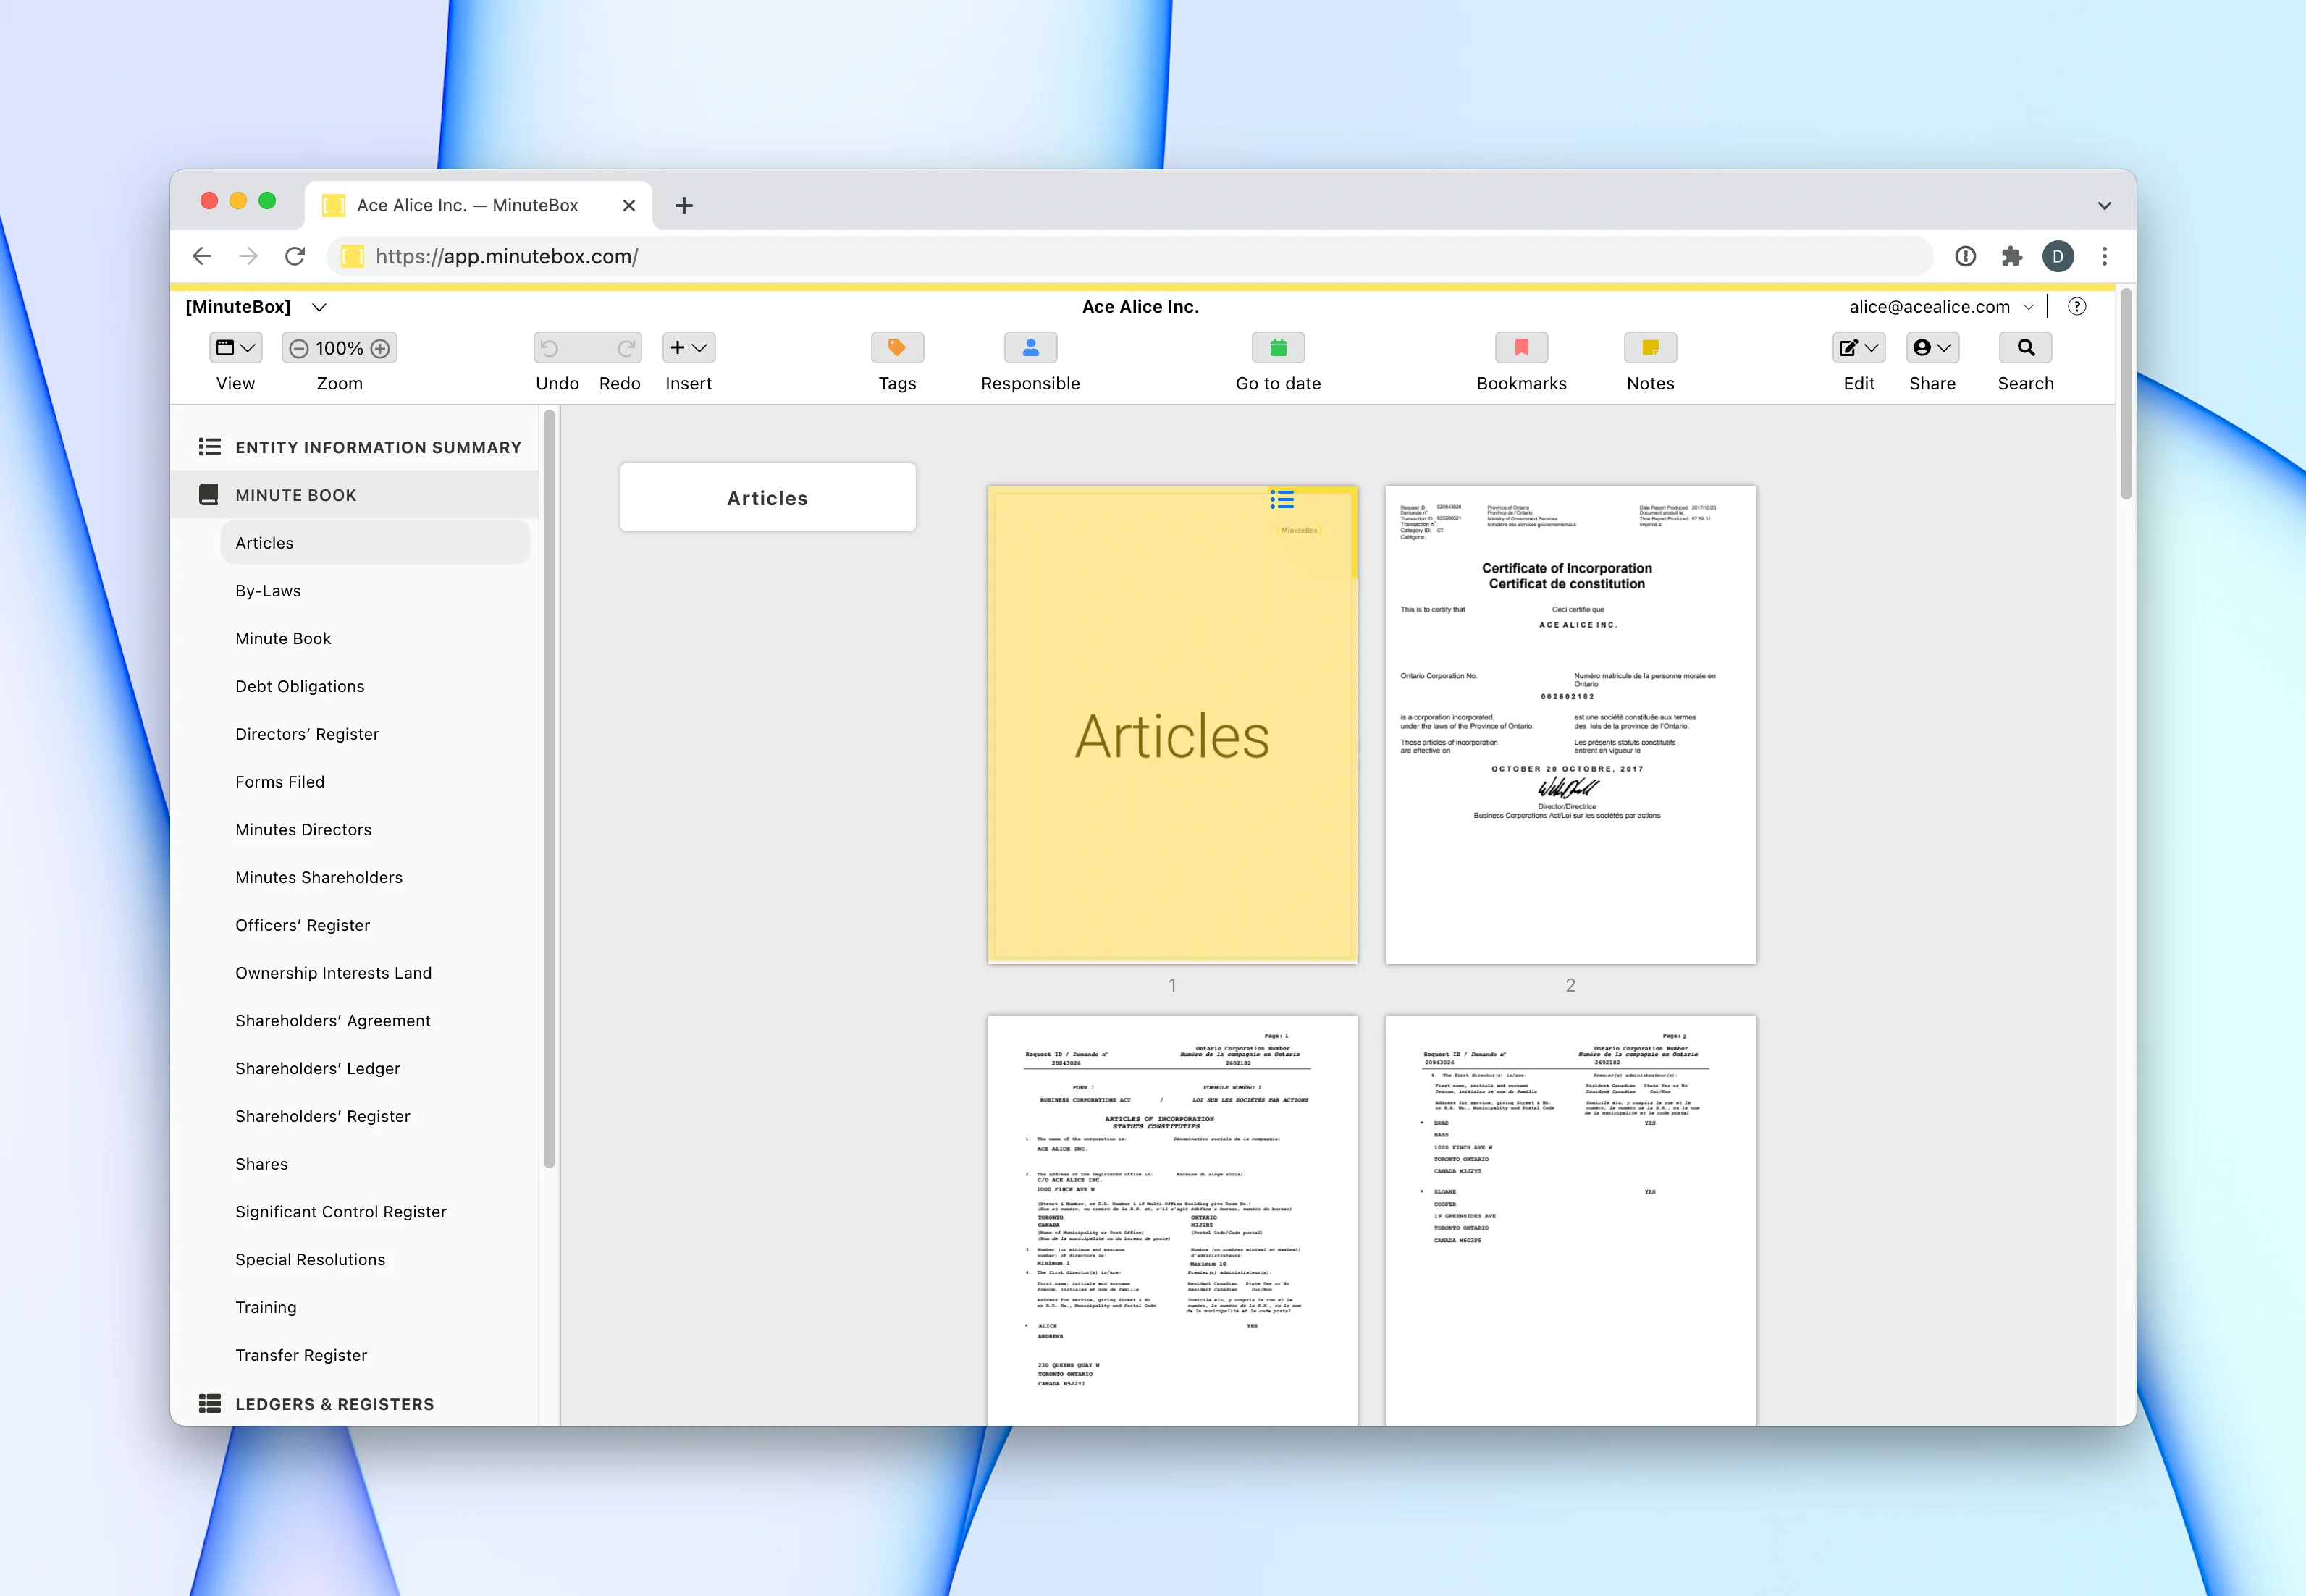2306x1596 pixels.
Task: Open Entity Information Summary
Action: (377, 447)
